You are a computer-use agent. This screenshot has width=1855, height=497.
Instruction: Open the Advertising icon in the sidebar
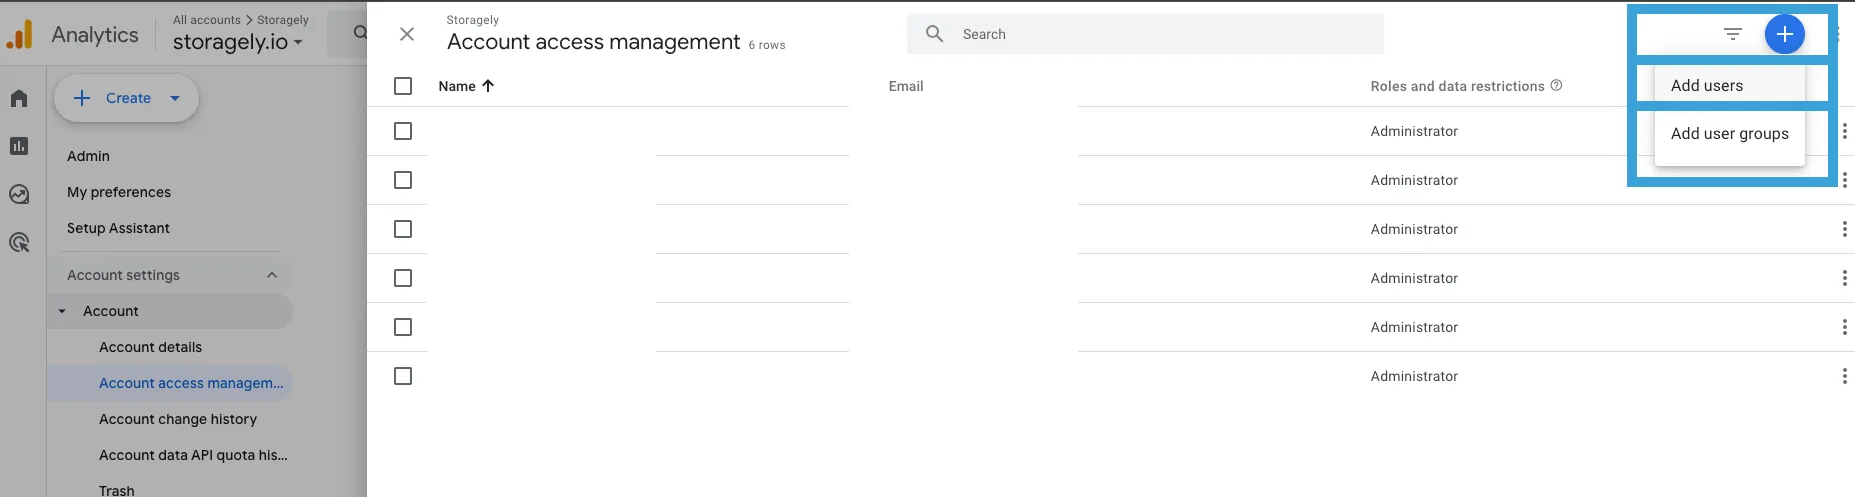[x=19, y=242]
